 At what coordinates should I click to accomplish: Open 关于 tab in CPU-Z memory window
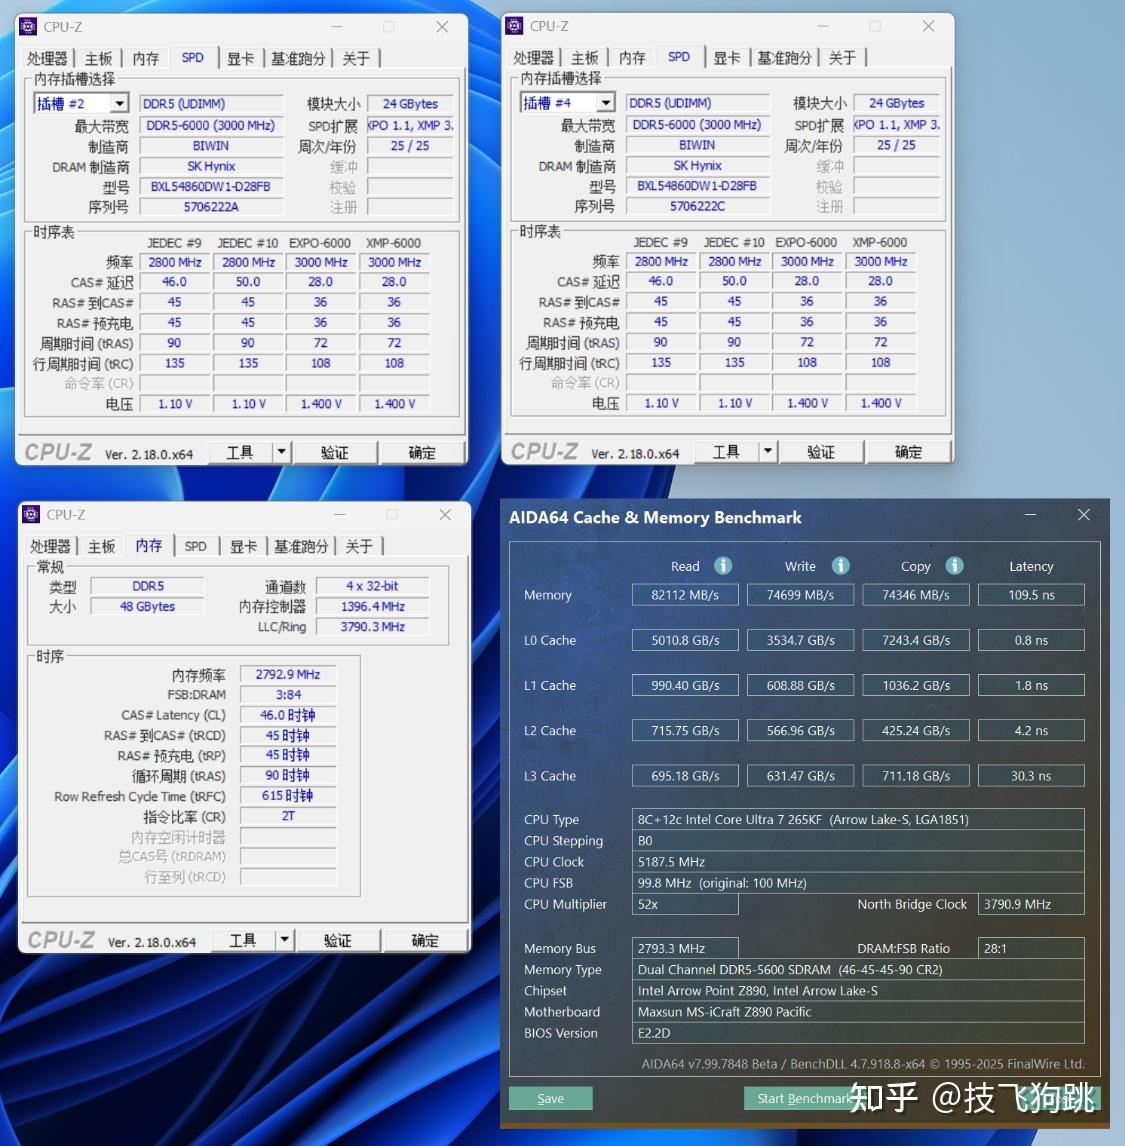point(359,546)
